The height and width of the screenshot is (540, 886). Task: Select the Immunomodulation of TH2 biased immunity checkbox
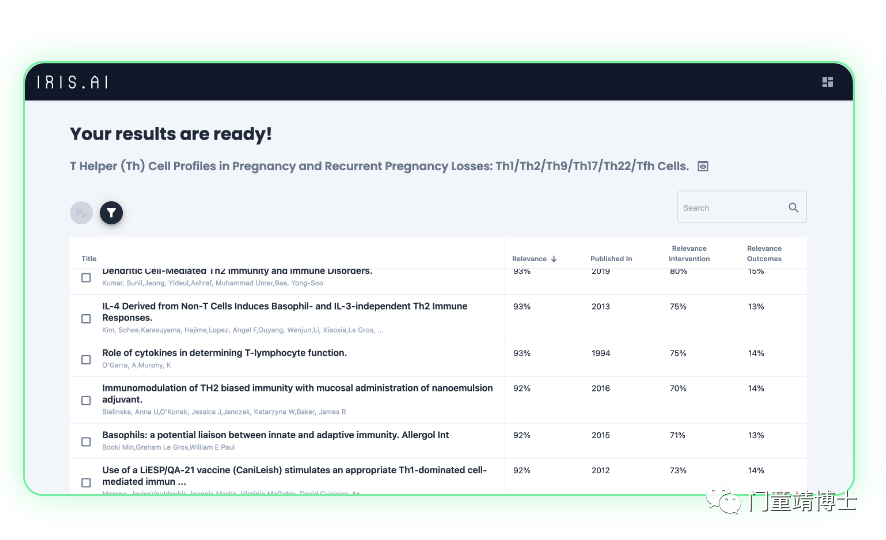coord(86,400)
